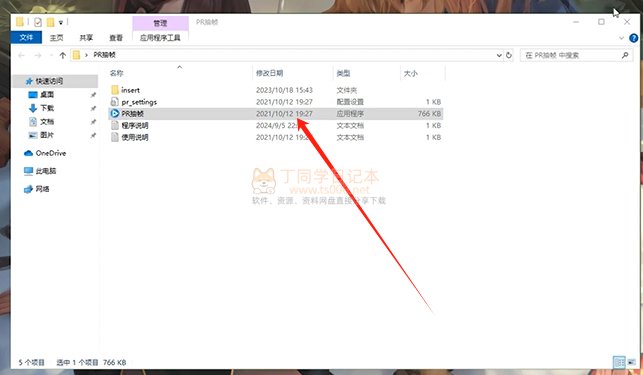Open the quick access toolbar customize dropdown
Image resolution: width=643 pixels, height=375 pixels.
click(x=61, y=22)
